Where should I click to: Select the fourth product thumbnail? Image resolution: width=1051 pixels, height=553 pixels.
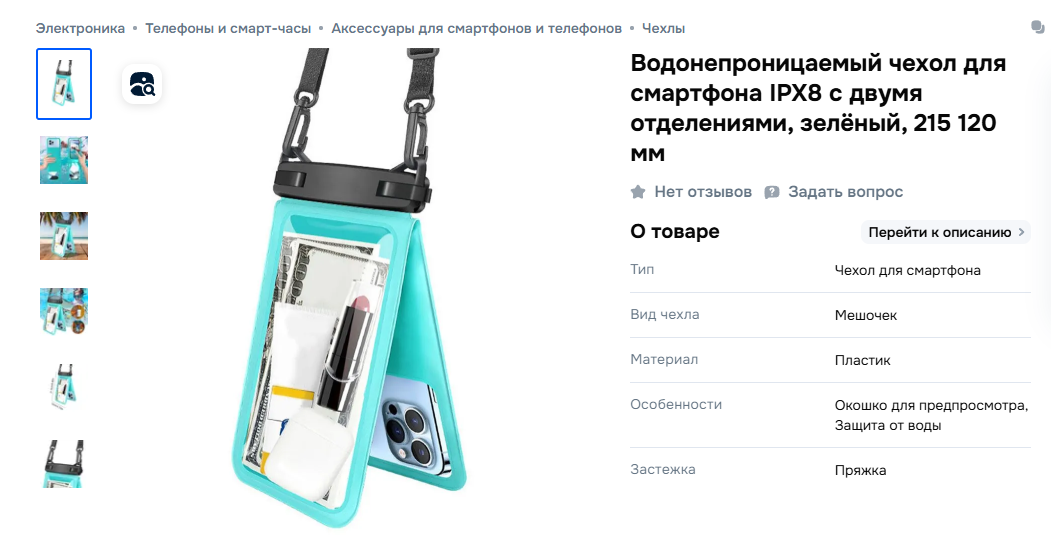64,312
